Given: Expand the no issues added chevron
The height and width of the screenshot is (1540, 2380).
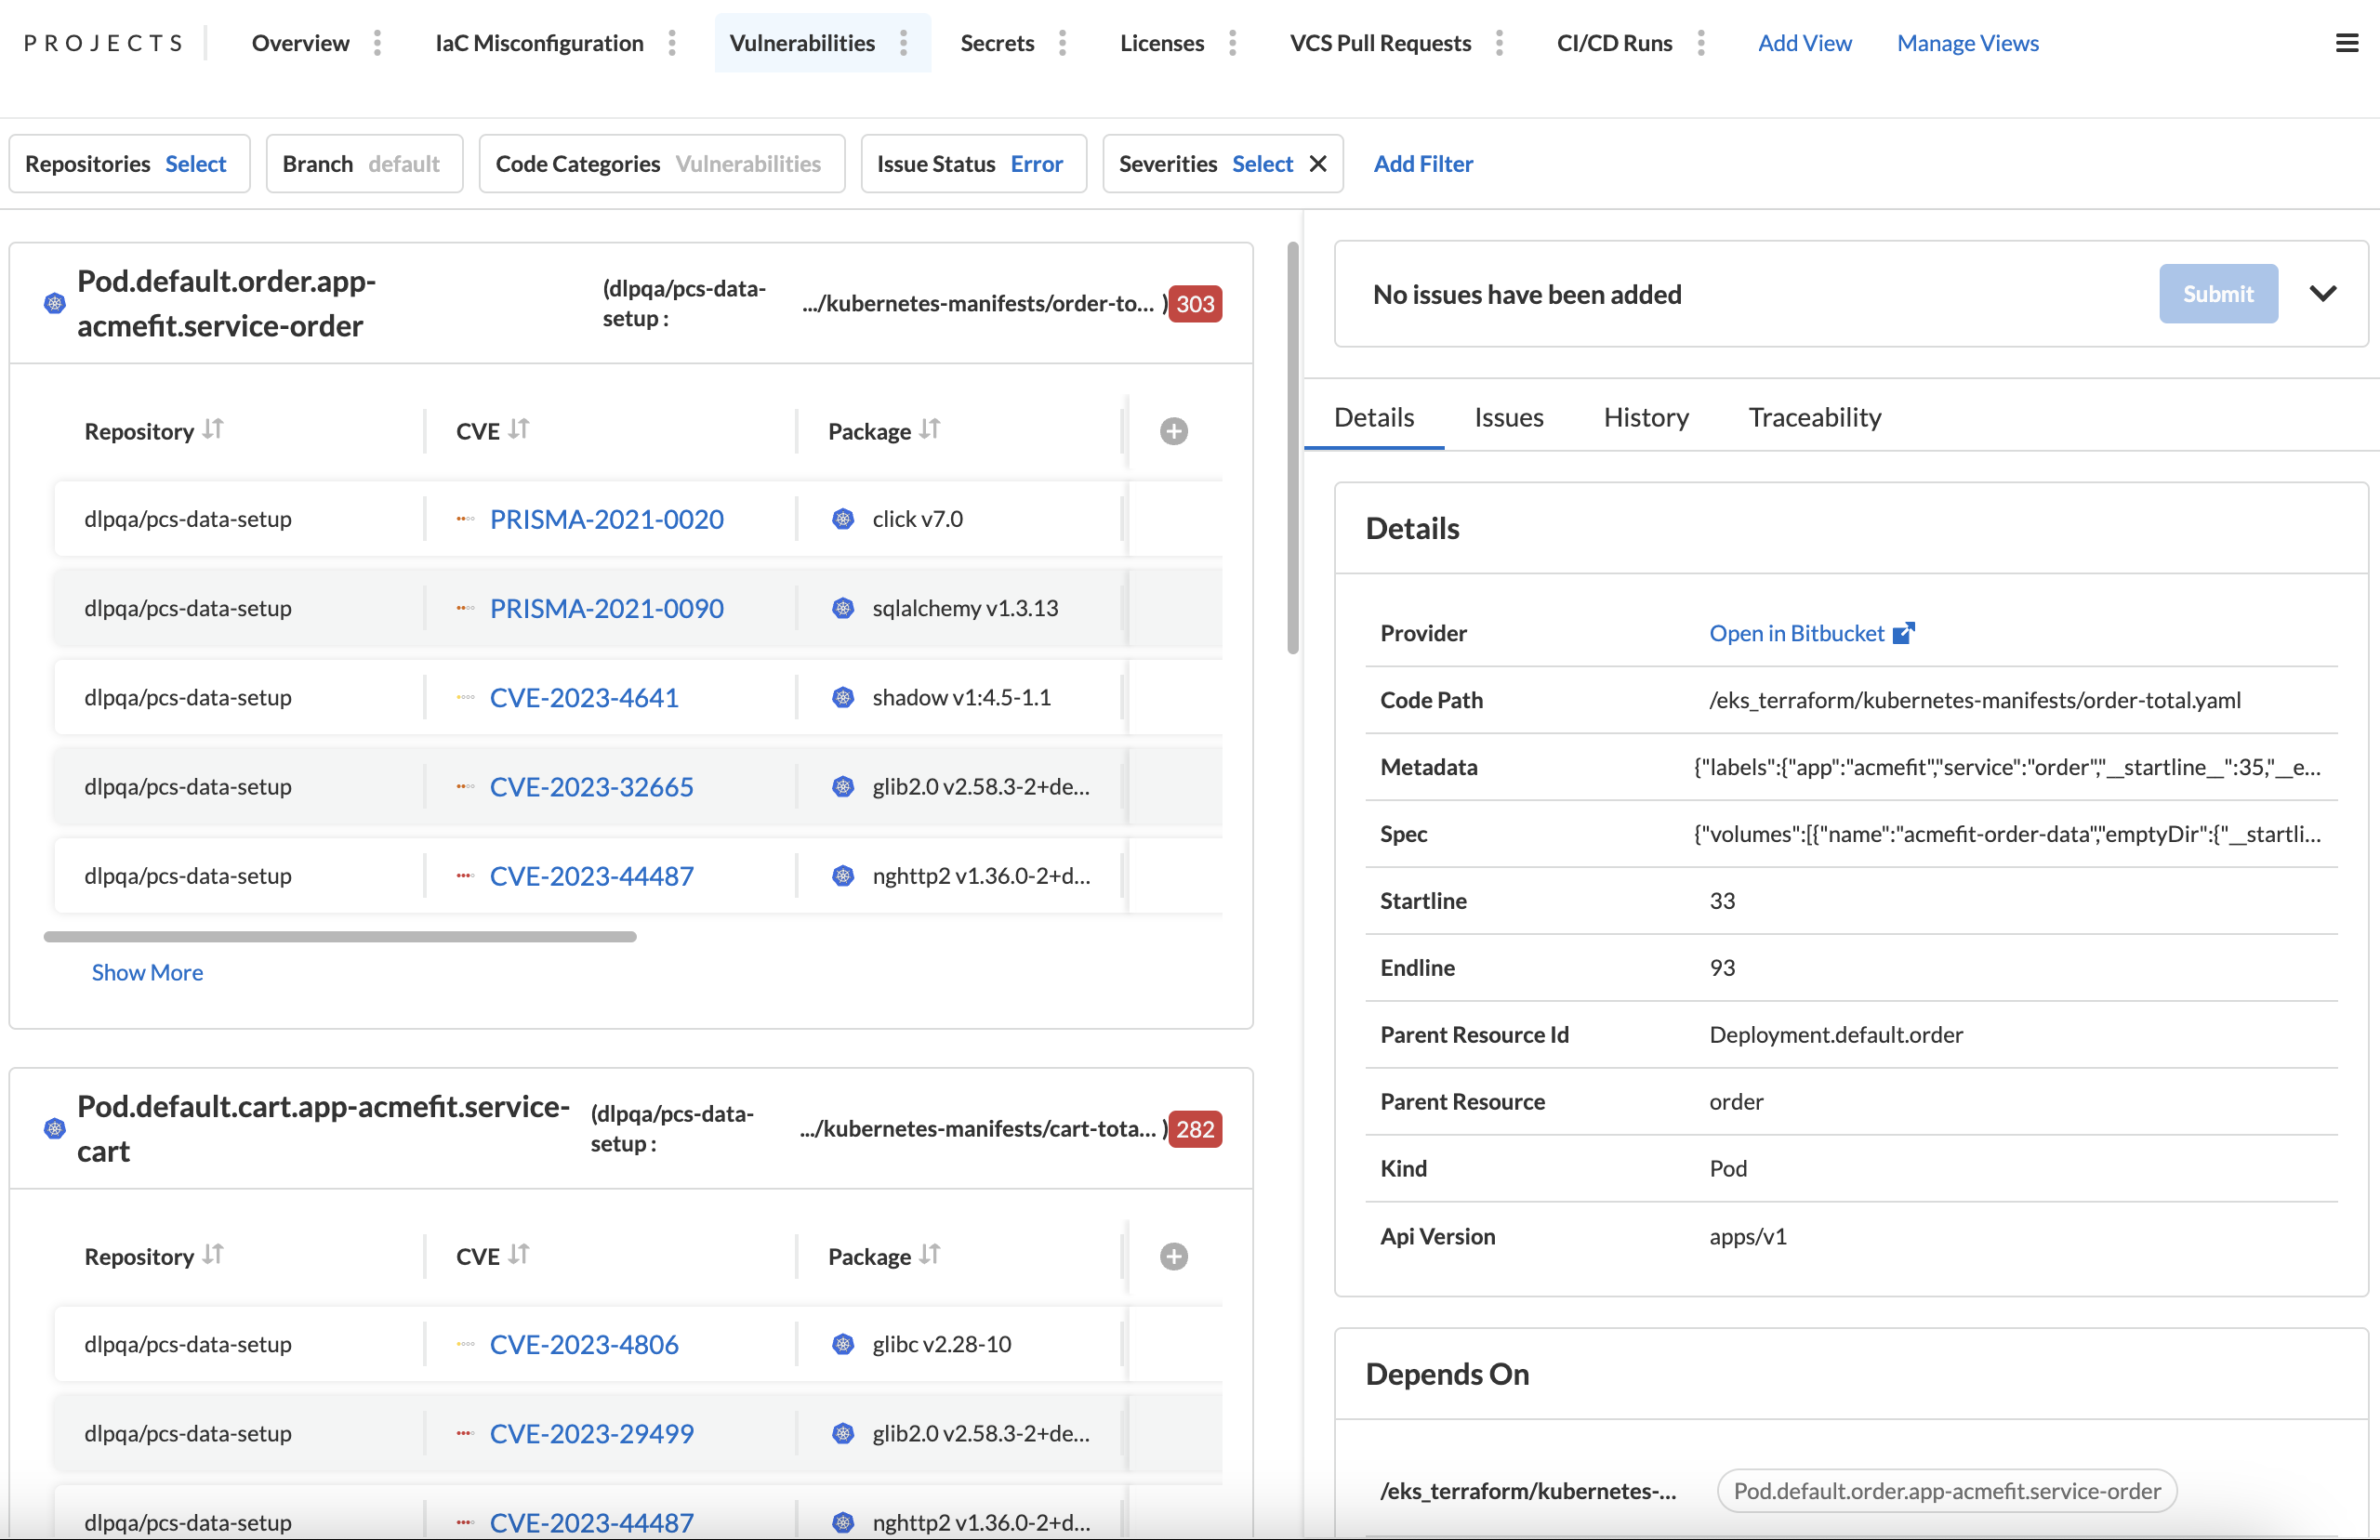Looking at the screenshot, I should coord(2322,294).
